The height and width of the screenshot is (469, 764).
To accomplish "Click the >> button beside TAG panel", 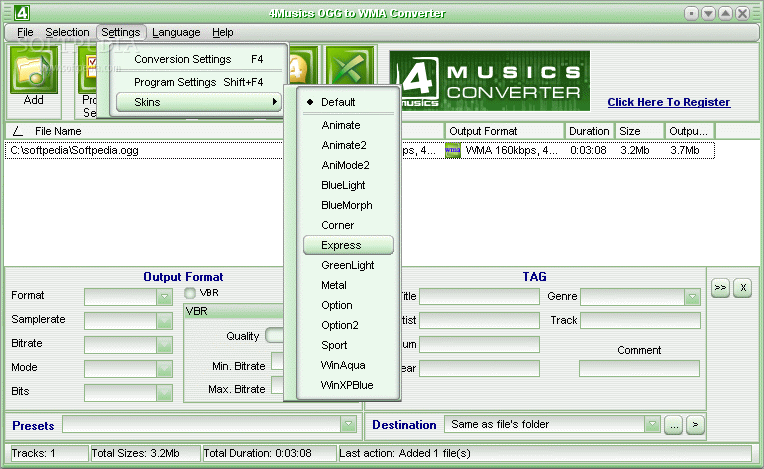I will click(720, 287).
